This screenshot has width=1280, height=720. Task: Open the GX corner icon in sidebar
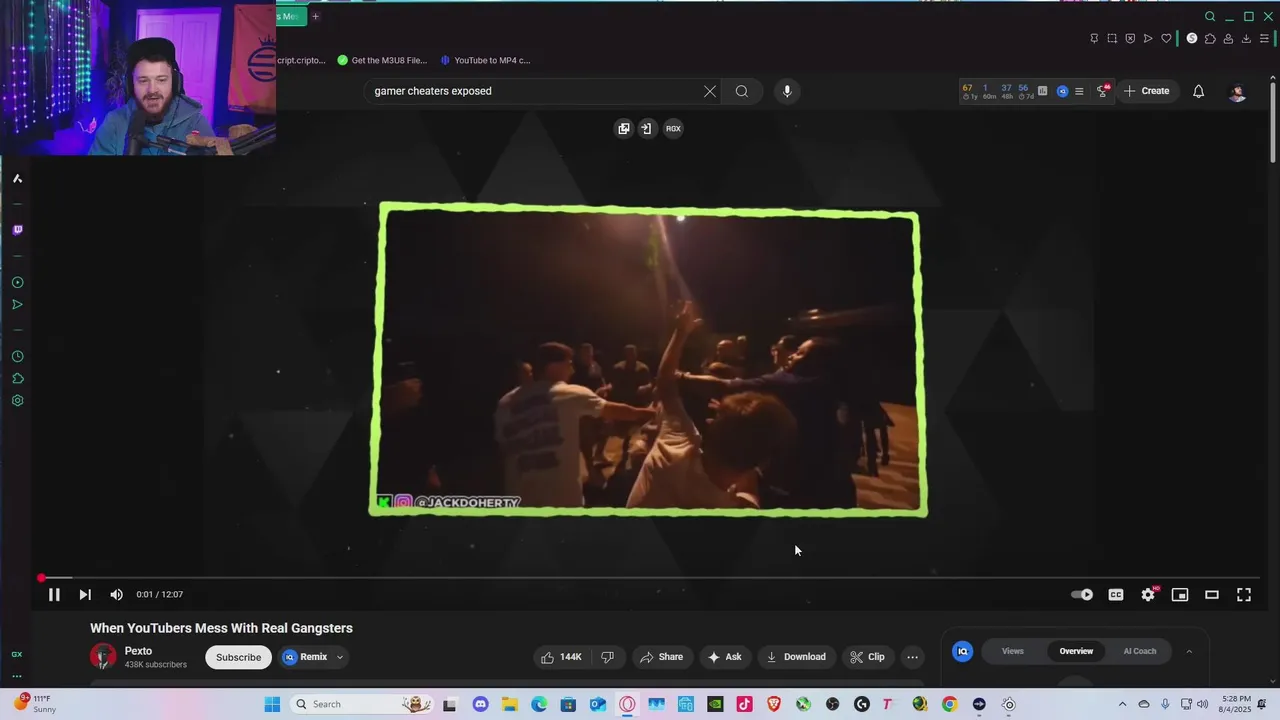point(17,654)
